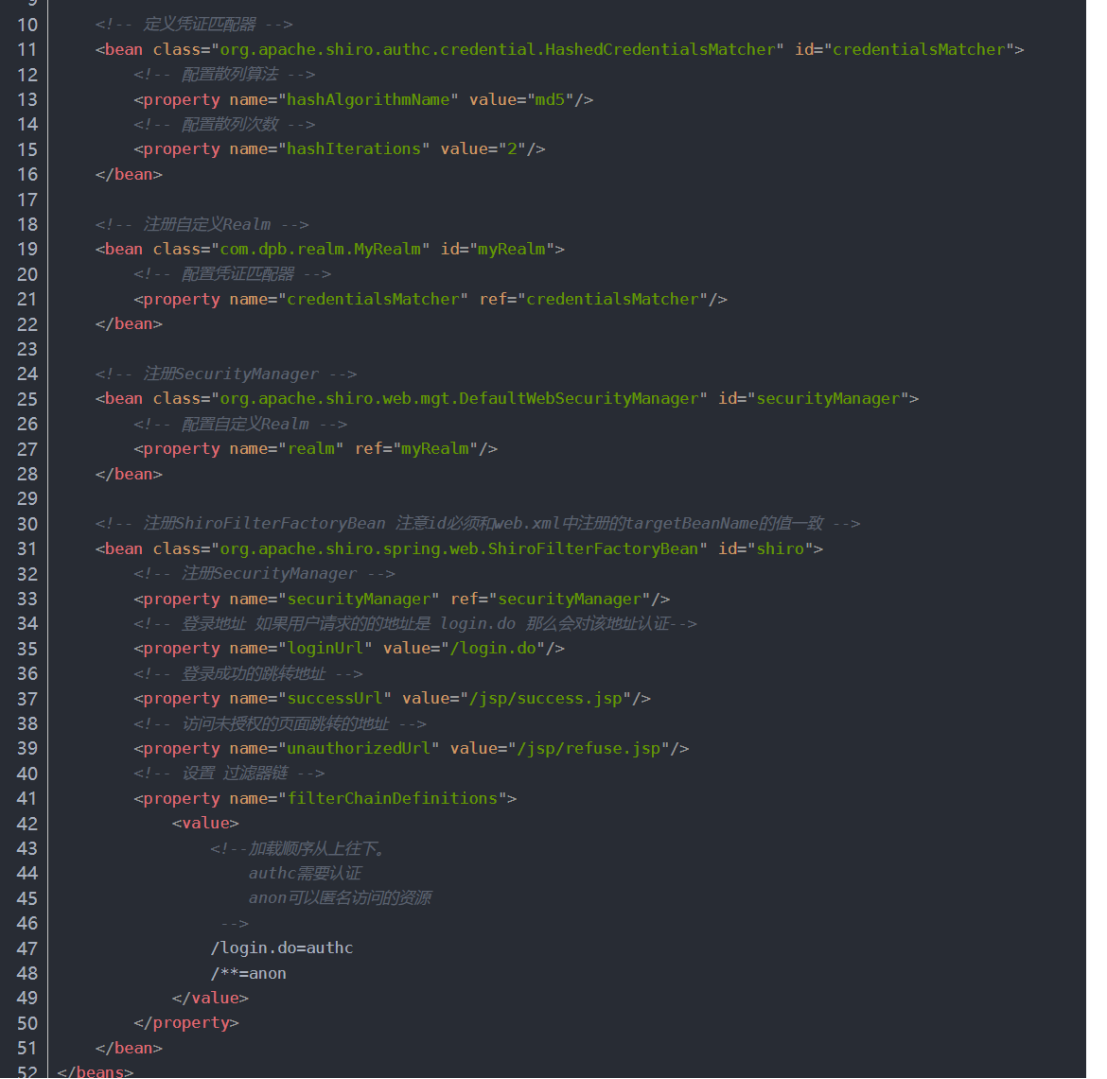Click line number 25 in the gutter

point(27,400)
